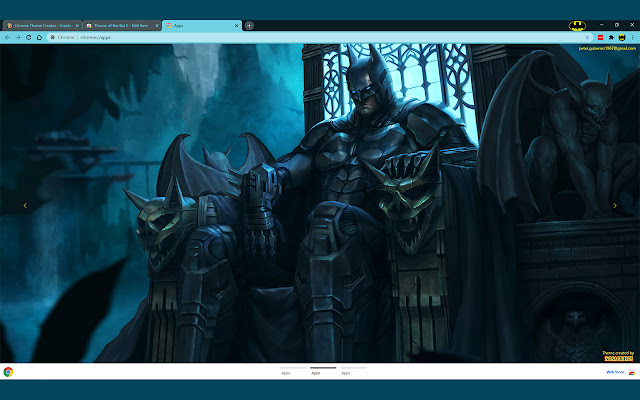Viewport: 640px width, 400px height.
Task: Open a new tab
Action: [x=249, y=25]
